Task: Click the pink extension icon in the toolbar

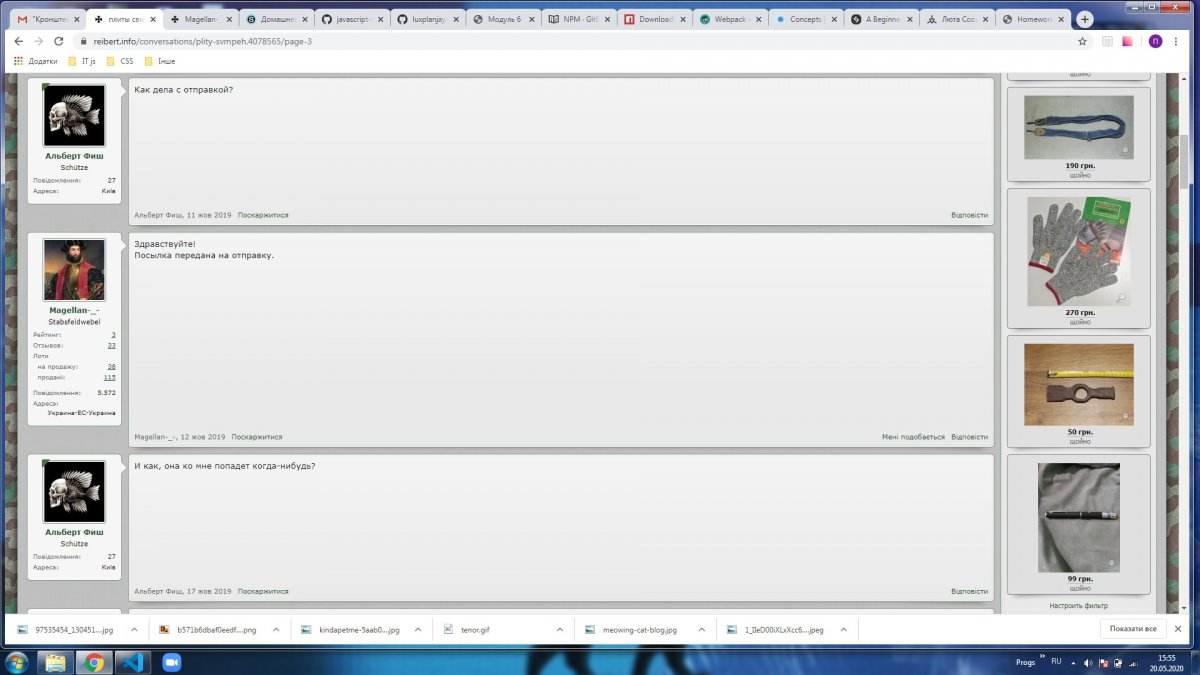Action: [x=1128, y=41]
